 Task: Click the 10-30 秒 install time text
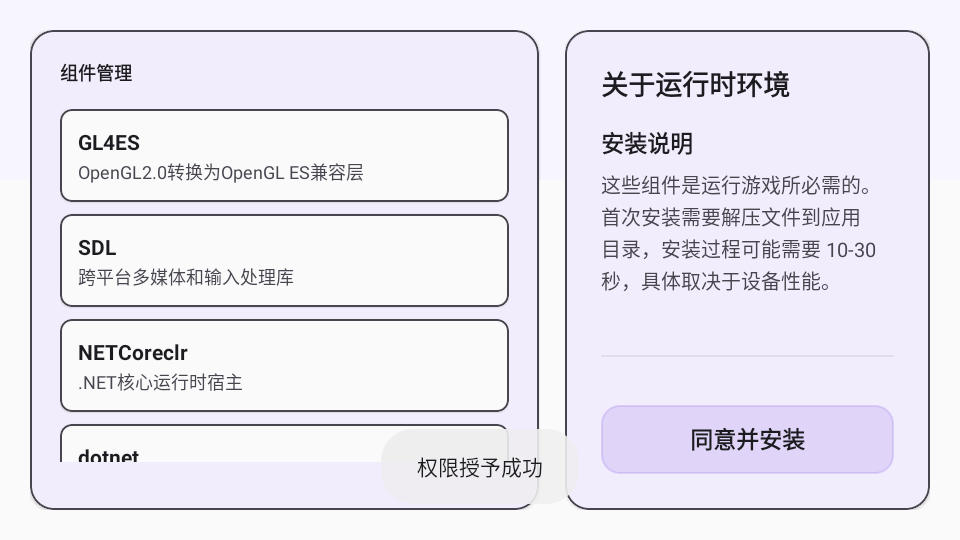pos(840,251)
